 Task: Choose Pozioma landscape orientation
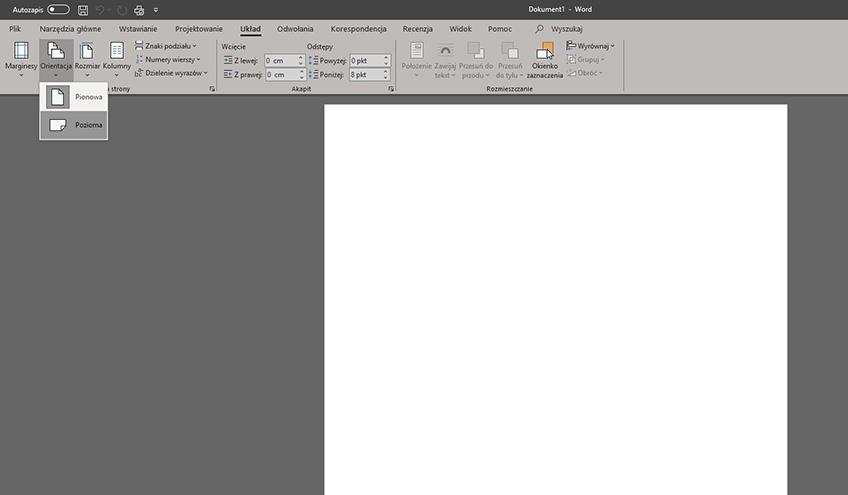pyautogui.click(x=74, y=125)
